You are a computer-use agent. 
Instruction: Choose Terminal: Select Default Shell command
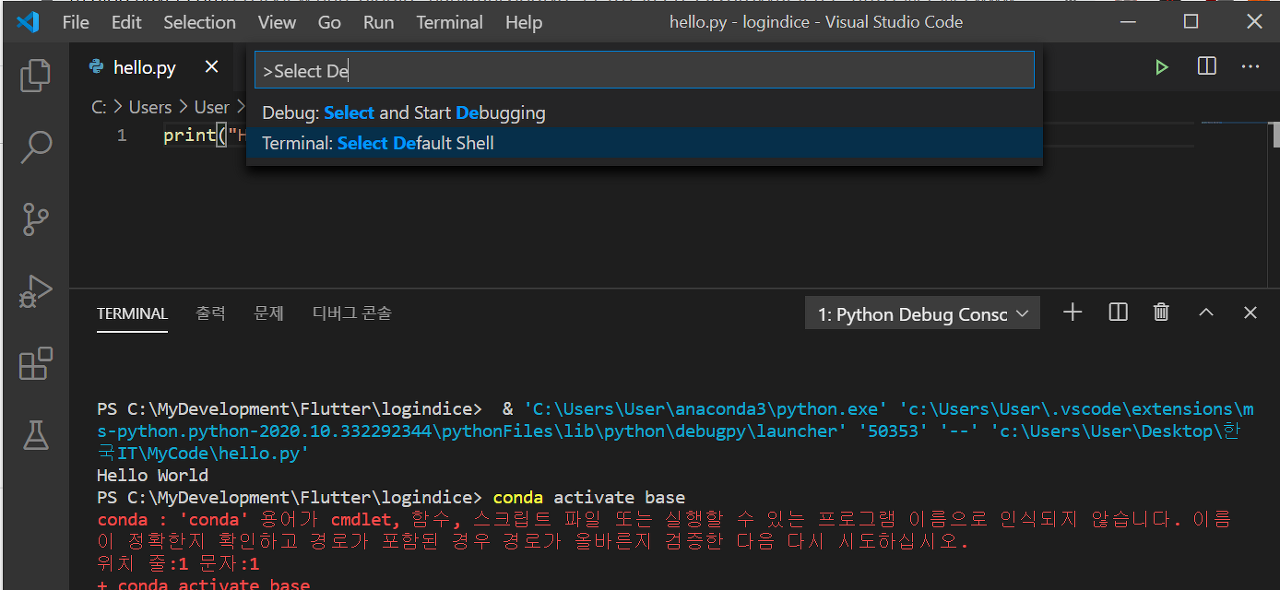pos(644,143)
